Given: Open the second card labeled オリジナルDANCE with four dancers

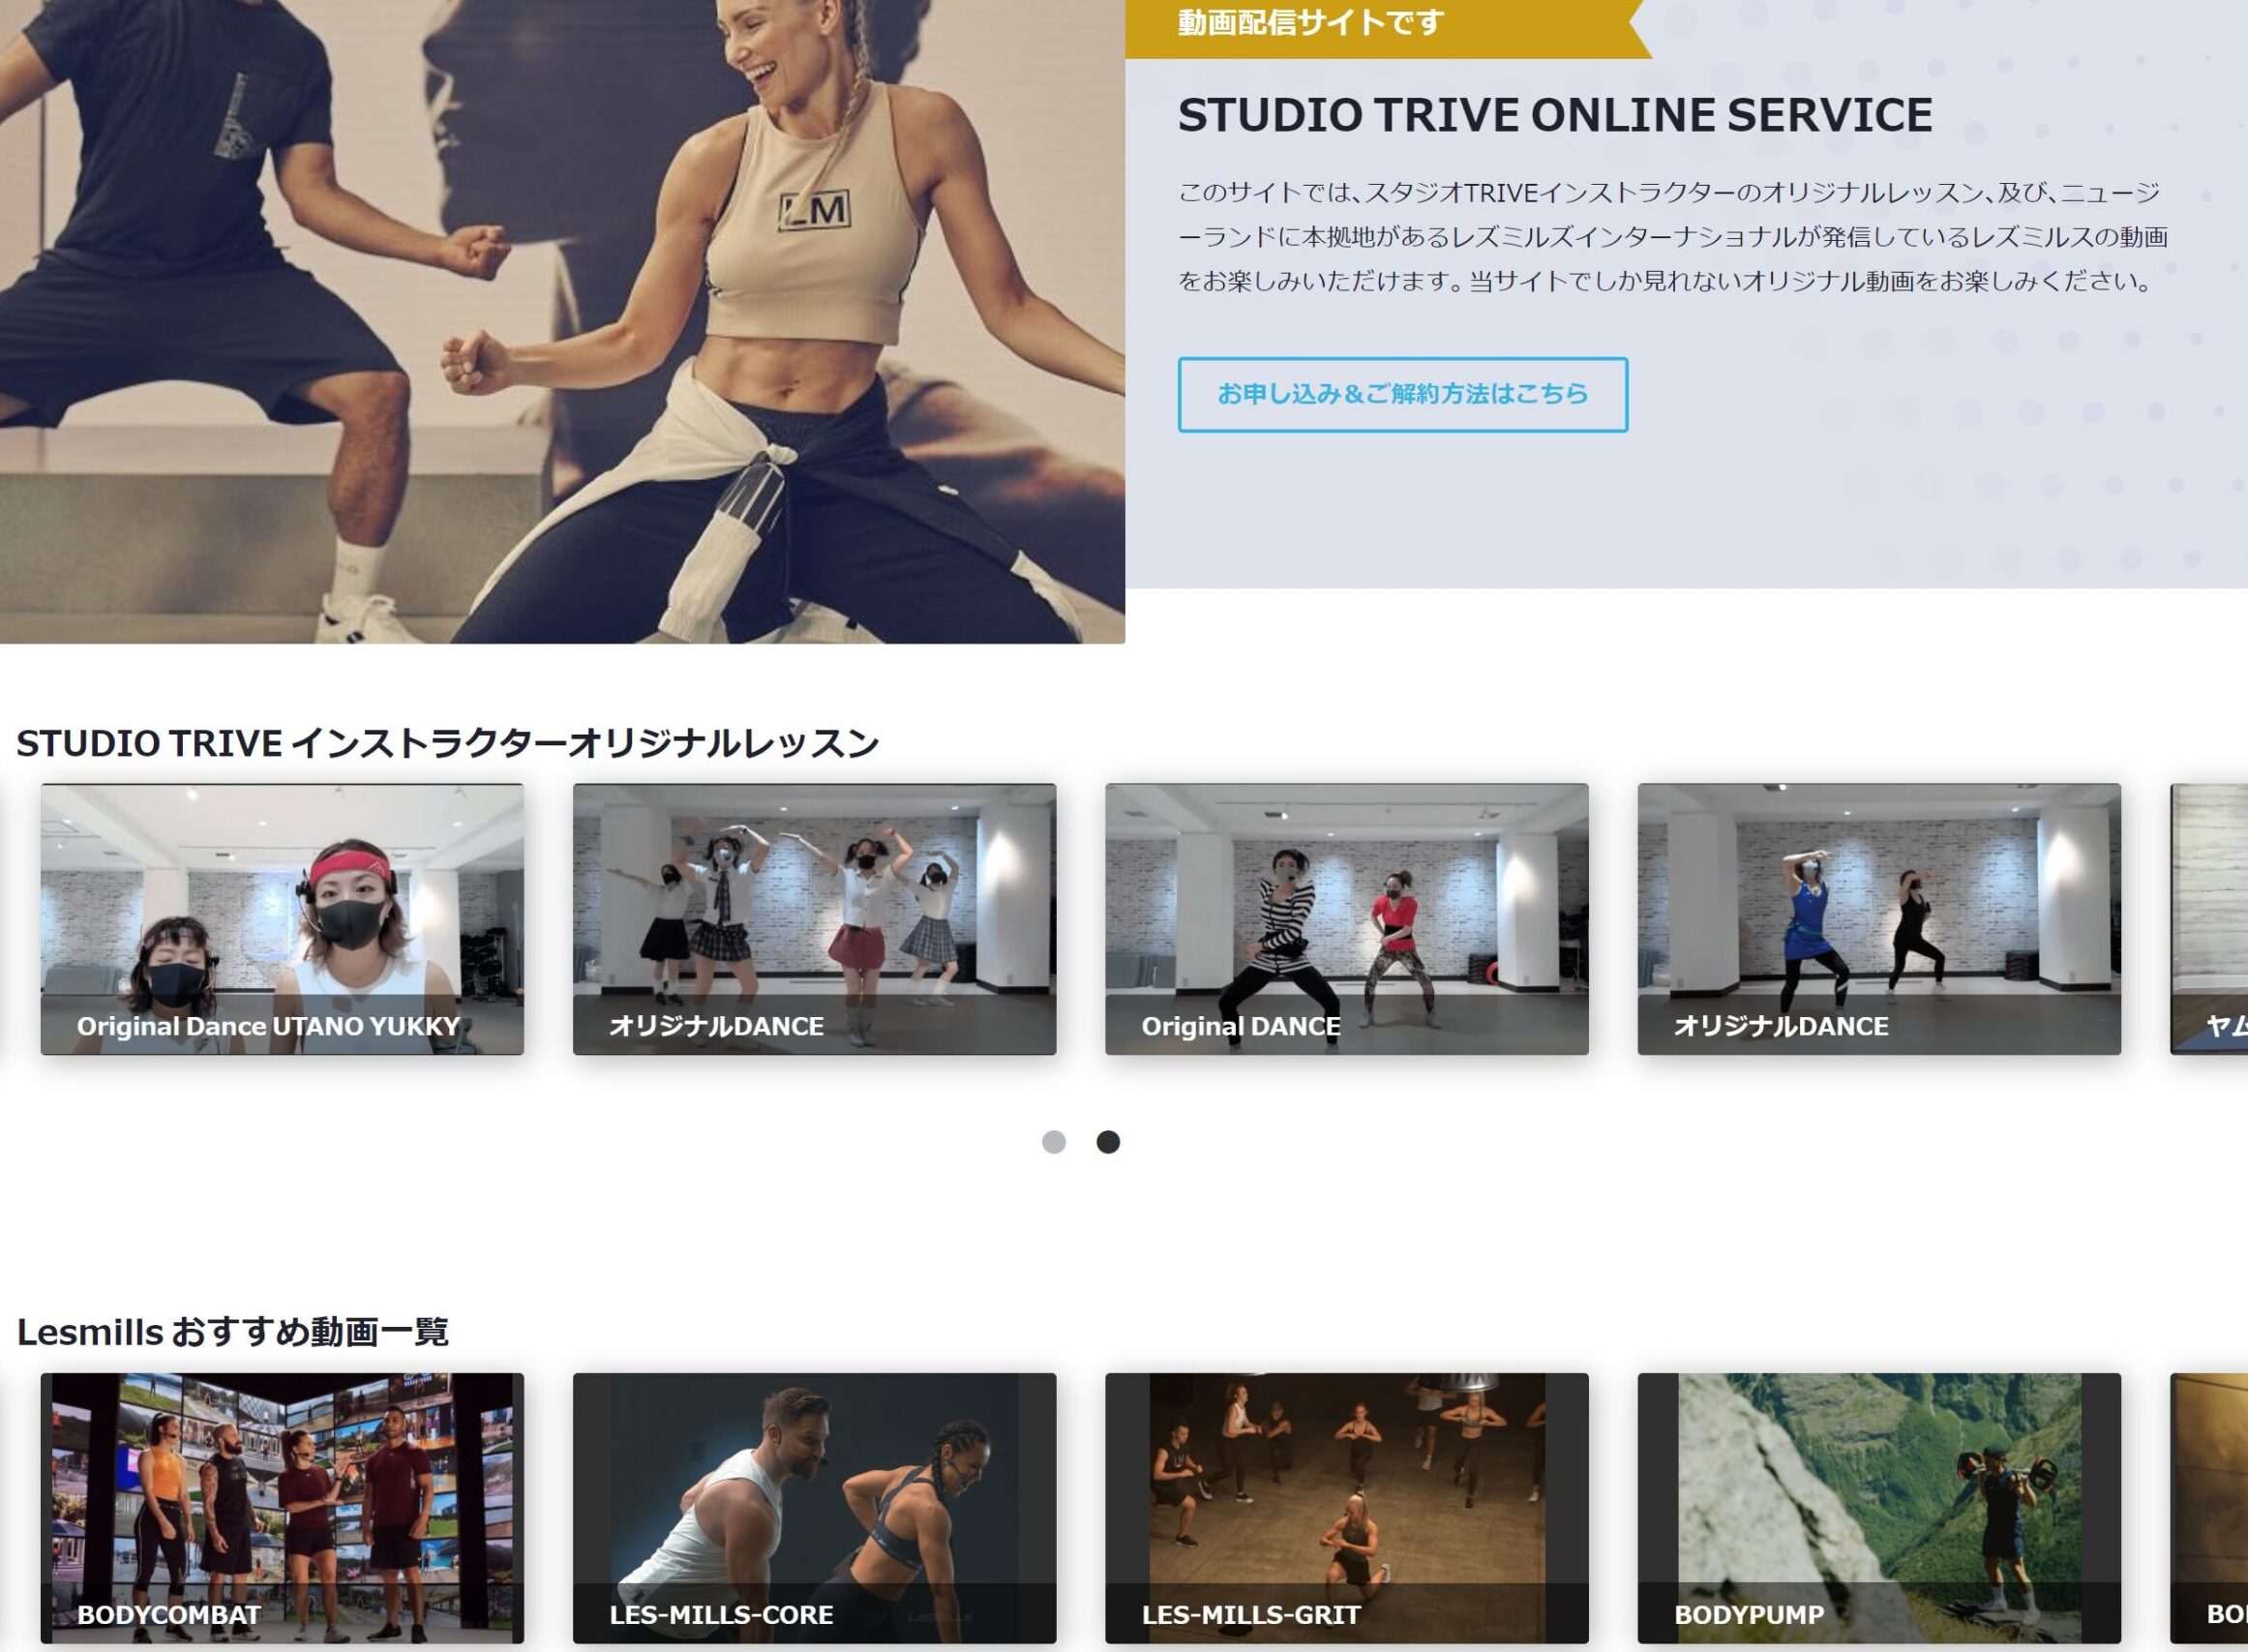Looking at the screenshot, I should [x=814, y=919].
